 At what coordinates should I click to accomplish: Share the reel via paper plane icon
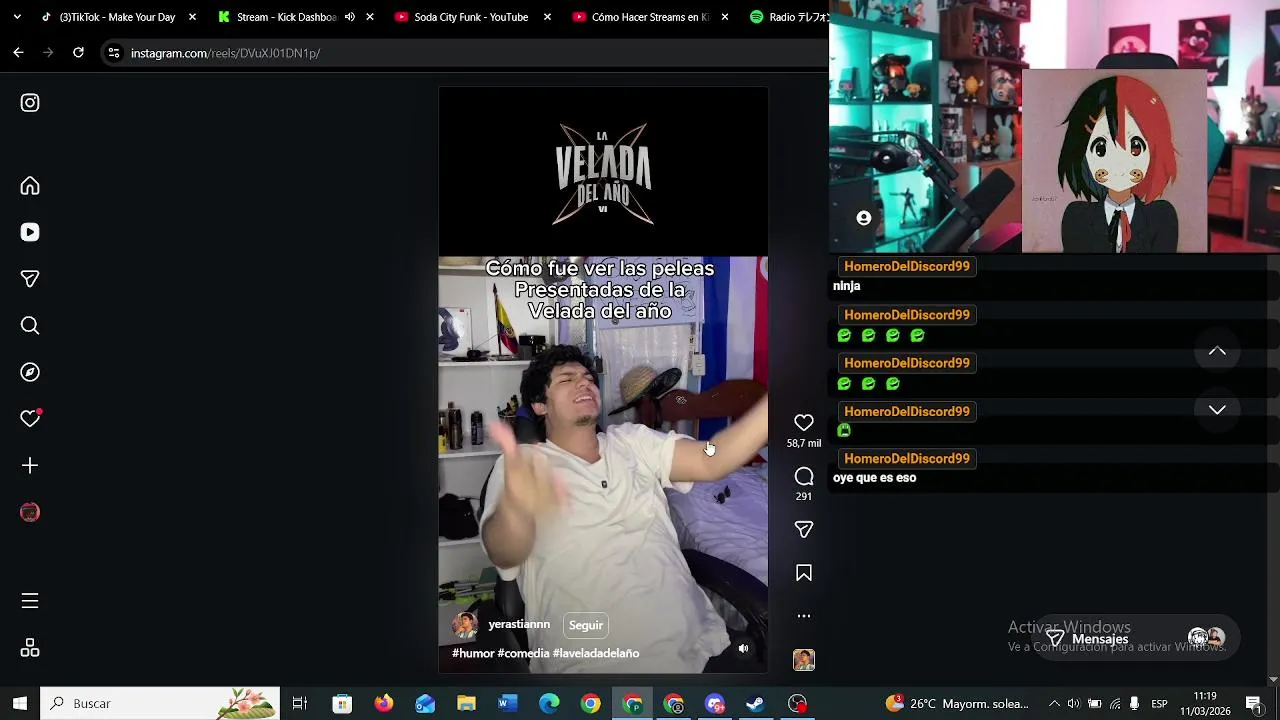pos(804,529)
